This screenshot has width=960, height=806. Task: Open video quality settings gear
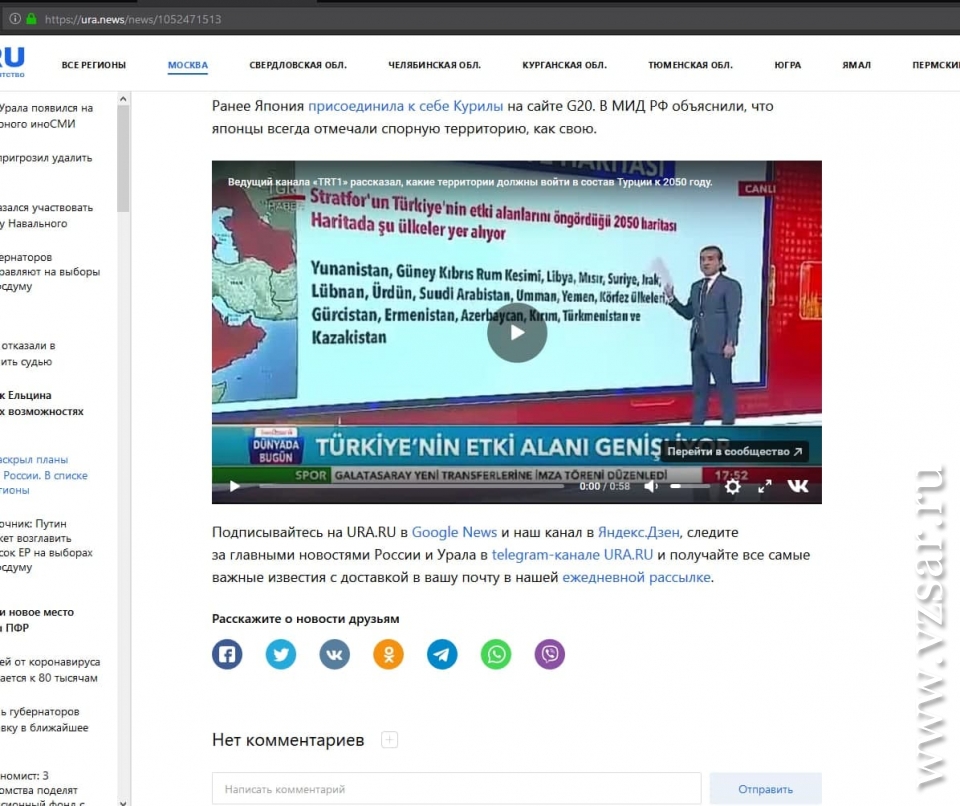(x=732, y=486)
